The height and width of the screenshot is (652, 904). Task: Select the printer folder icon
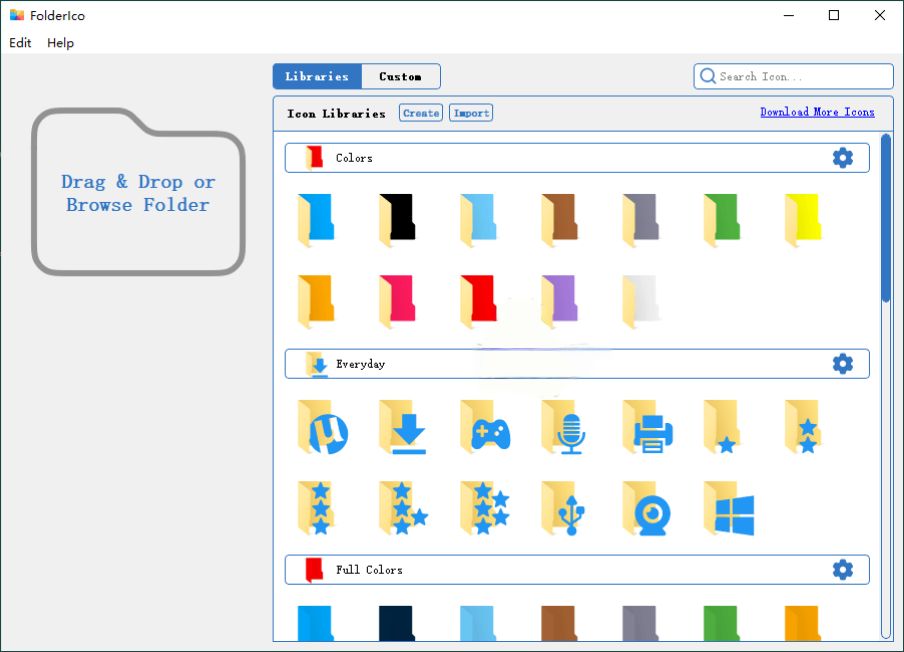[x=647, y=427]
